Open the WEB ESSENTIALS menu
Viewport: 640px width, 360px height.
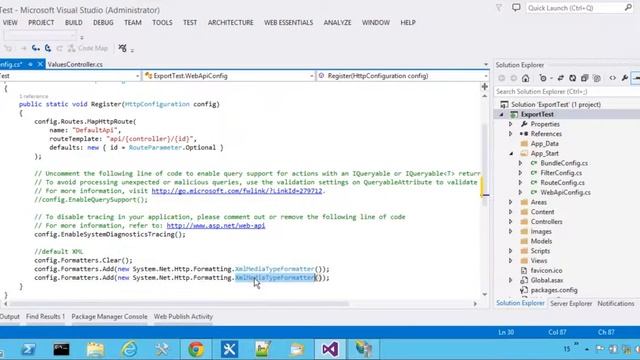coord(289,23)
